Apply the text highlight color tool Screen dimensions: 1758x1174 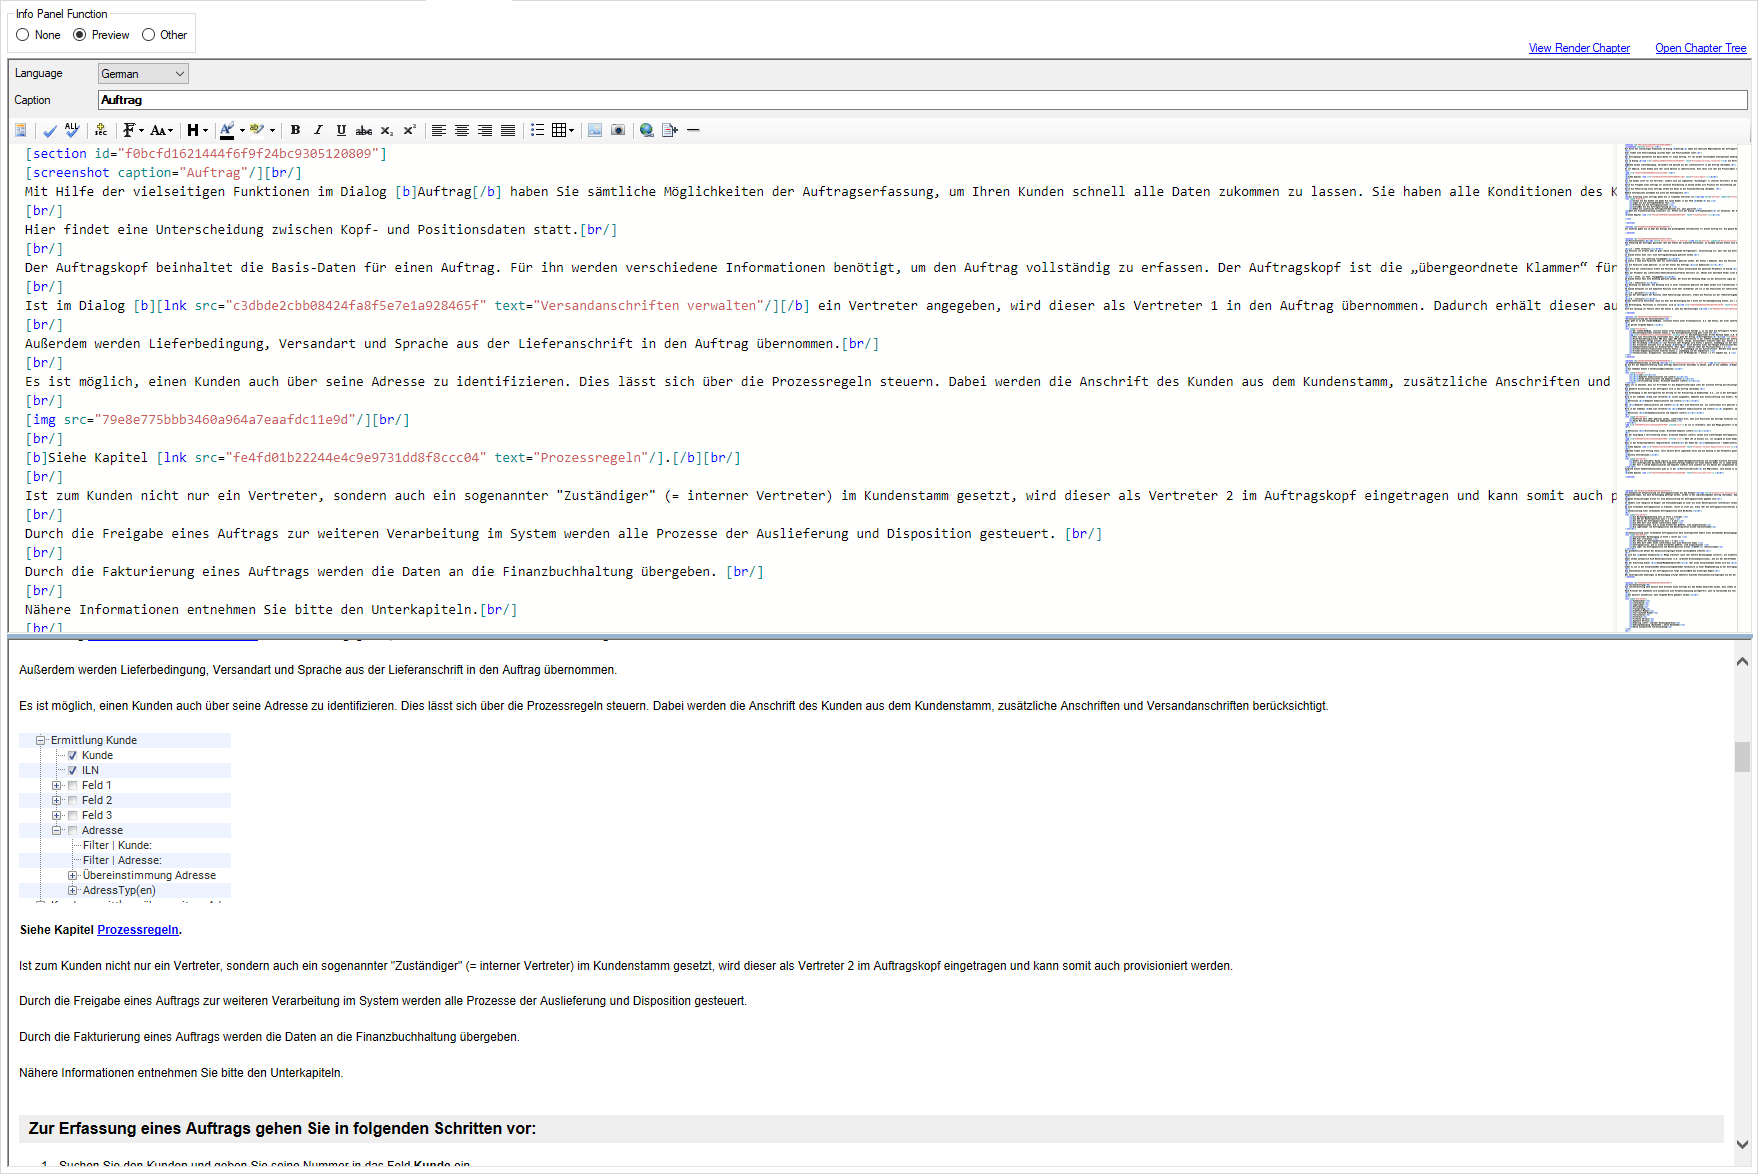[257, 130]
